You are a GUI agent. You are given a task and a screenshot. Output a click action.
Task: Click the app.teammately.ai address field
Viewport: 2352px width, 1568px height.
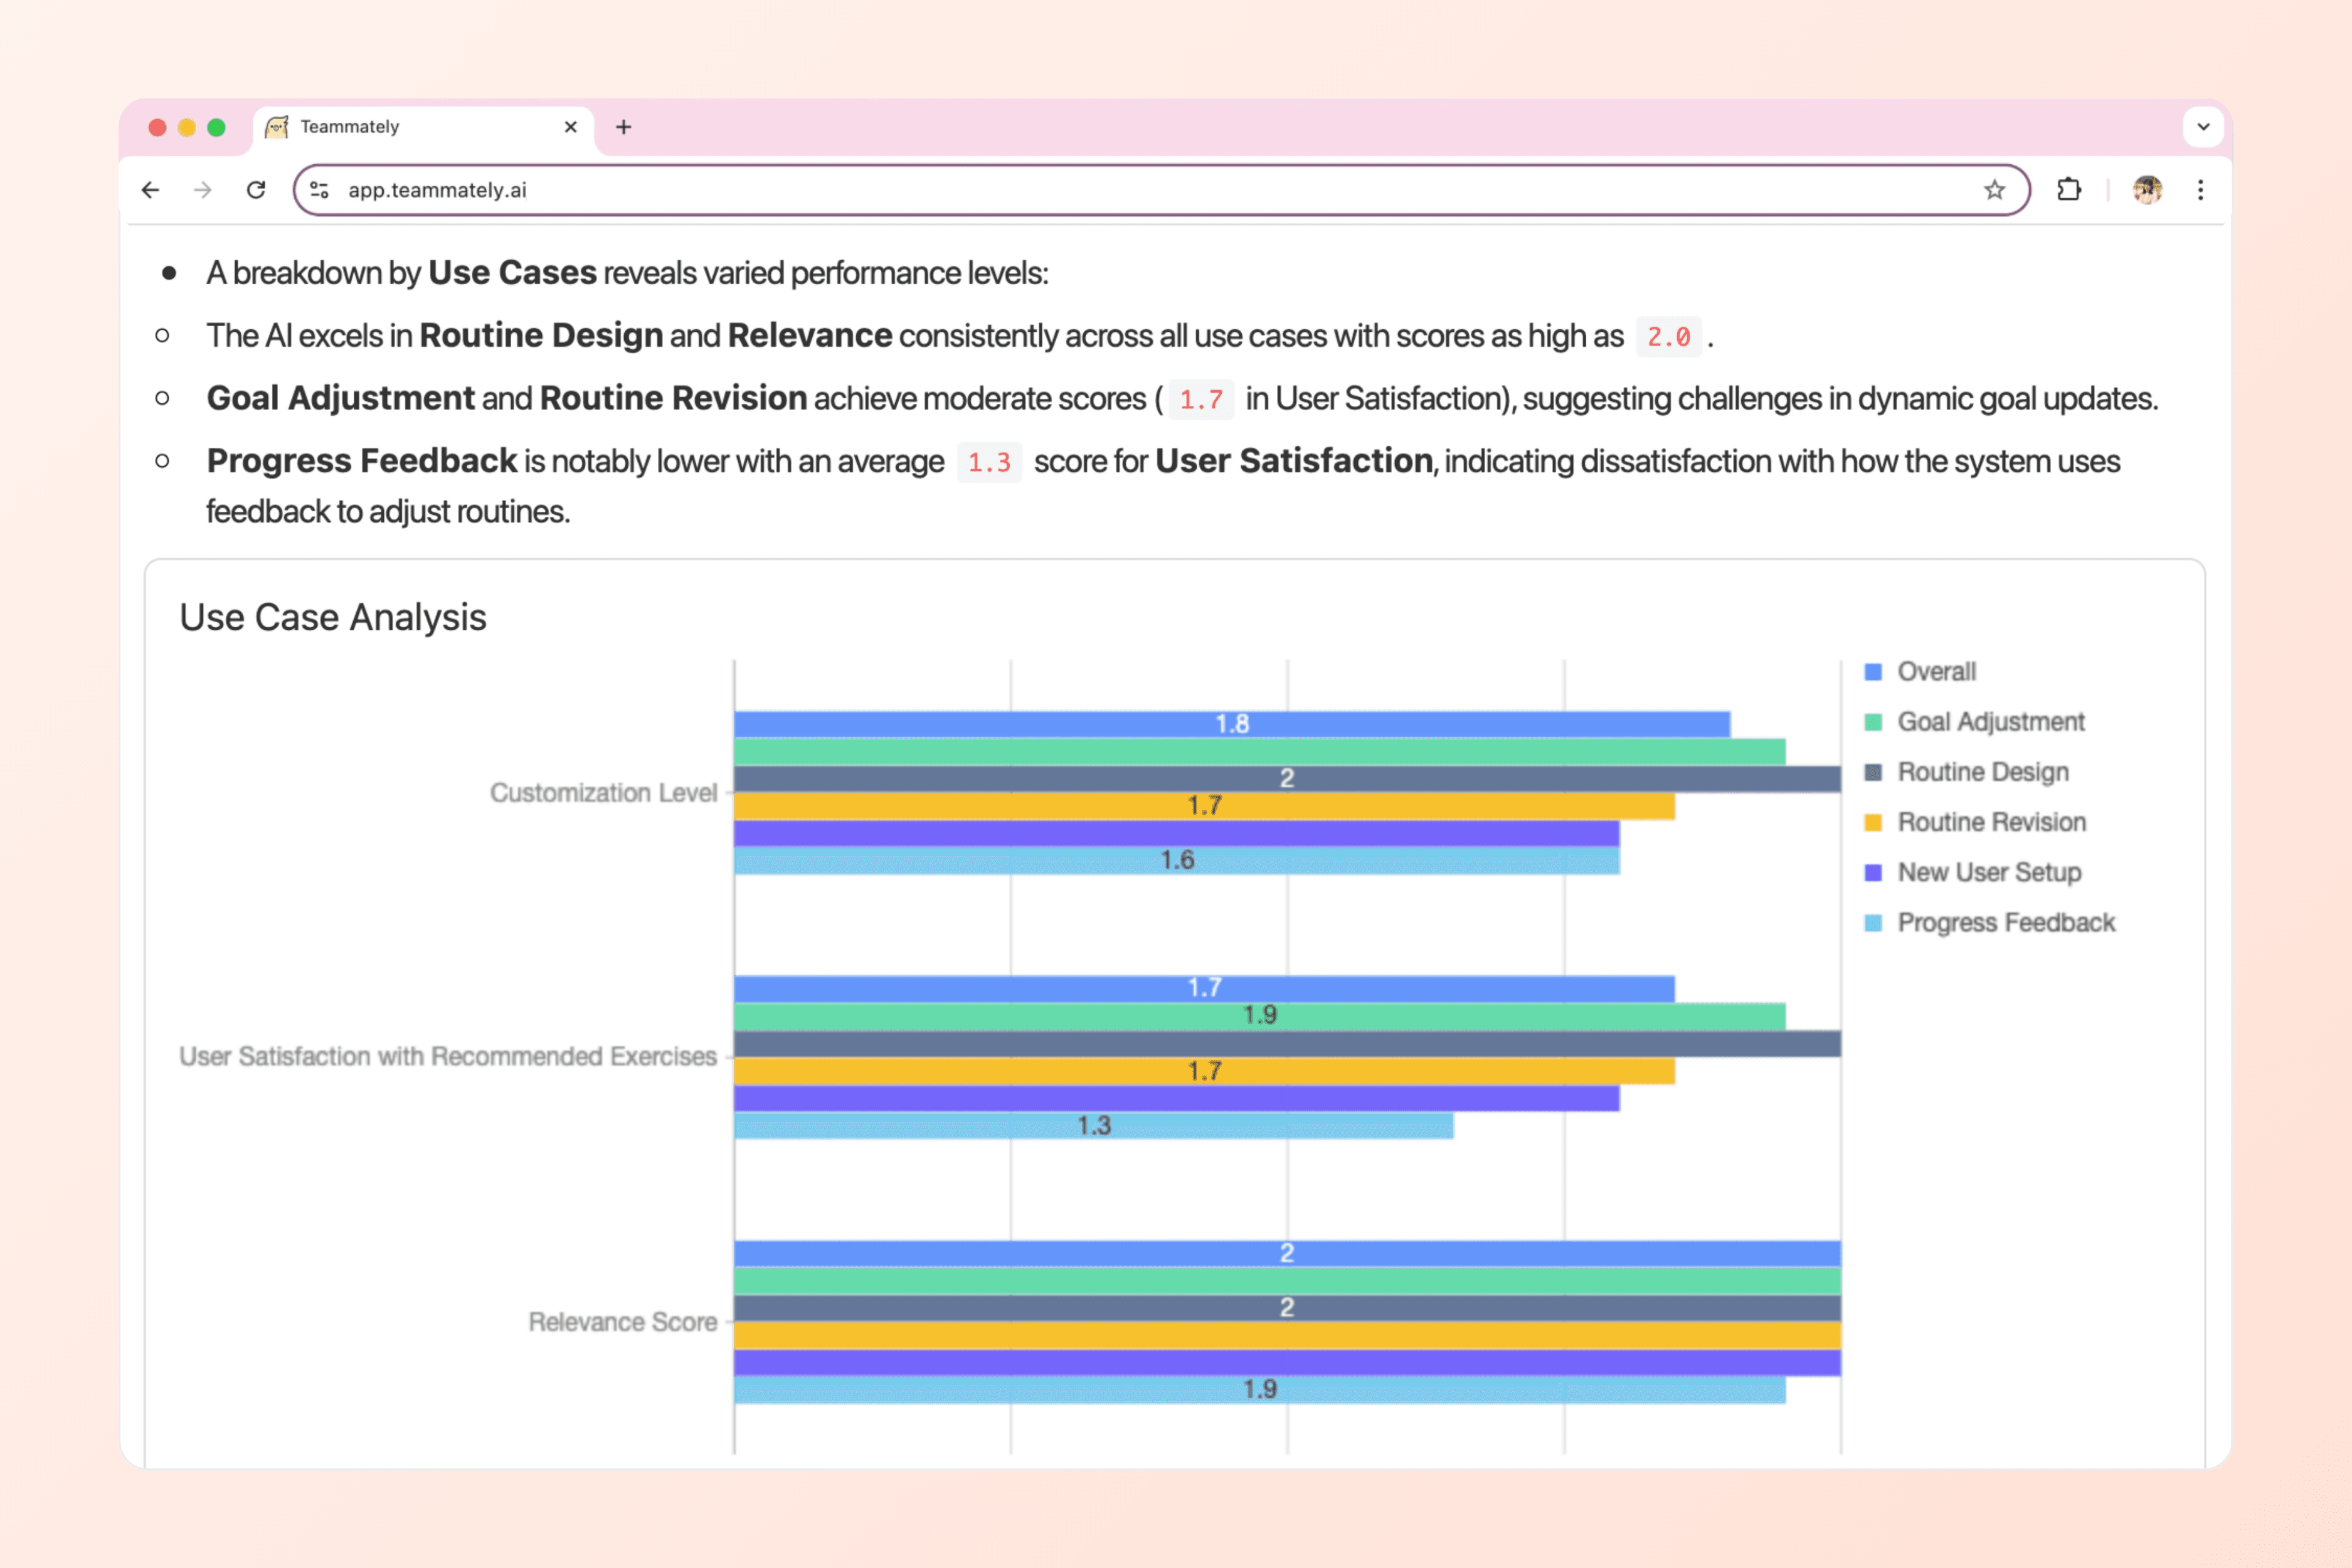tap(1100, 190)
